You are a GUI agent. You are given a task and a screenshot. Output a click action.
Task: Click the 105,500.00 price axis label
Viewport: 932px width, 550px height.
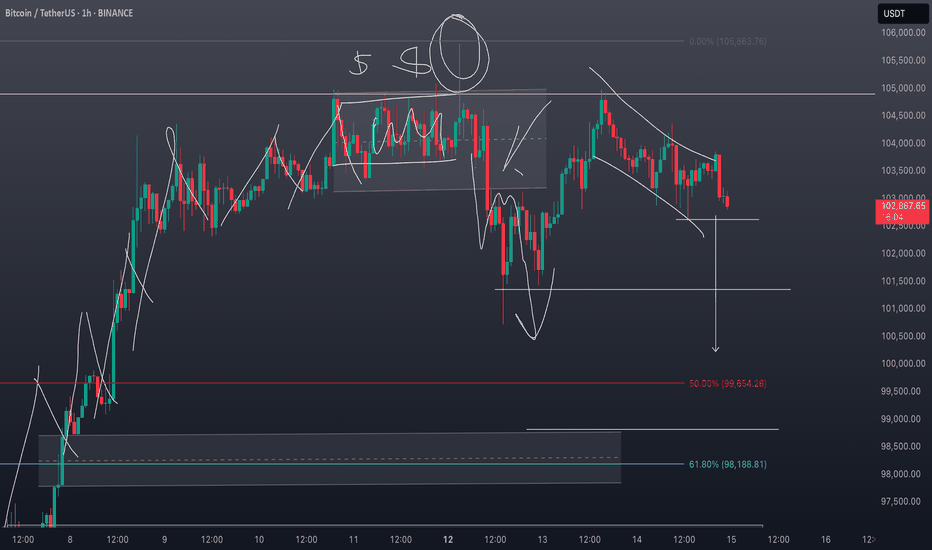(903, 60)
